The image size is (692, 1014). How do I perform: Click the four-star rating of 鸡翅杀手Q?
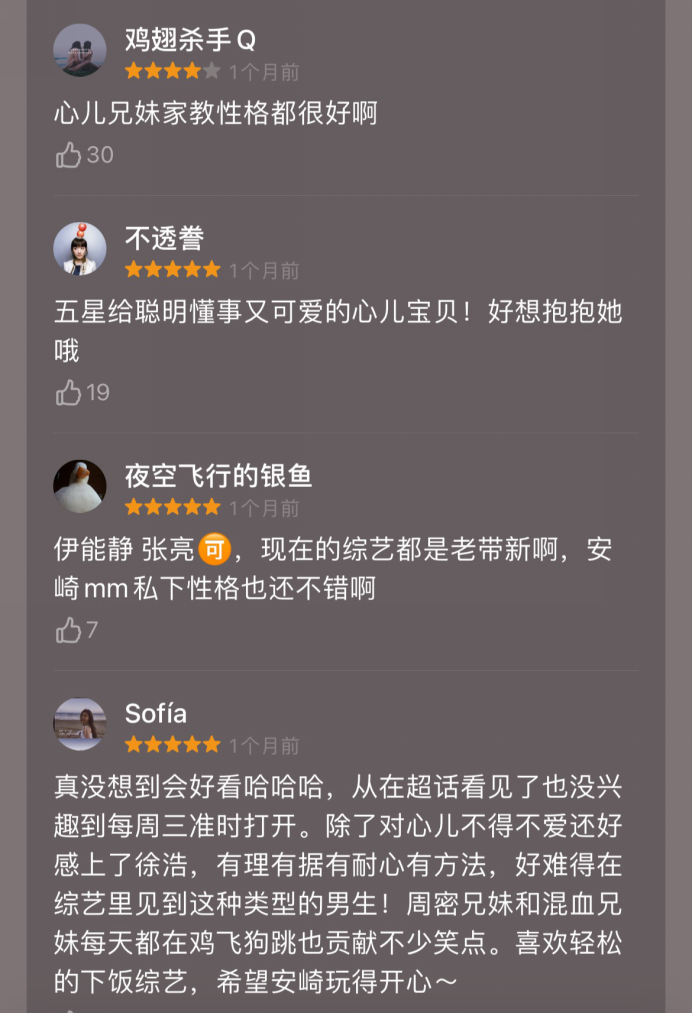pos(172,72)
